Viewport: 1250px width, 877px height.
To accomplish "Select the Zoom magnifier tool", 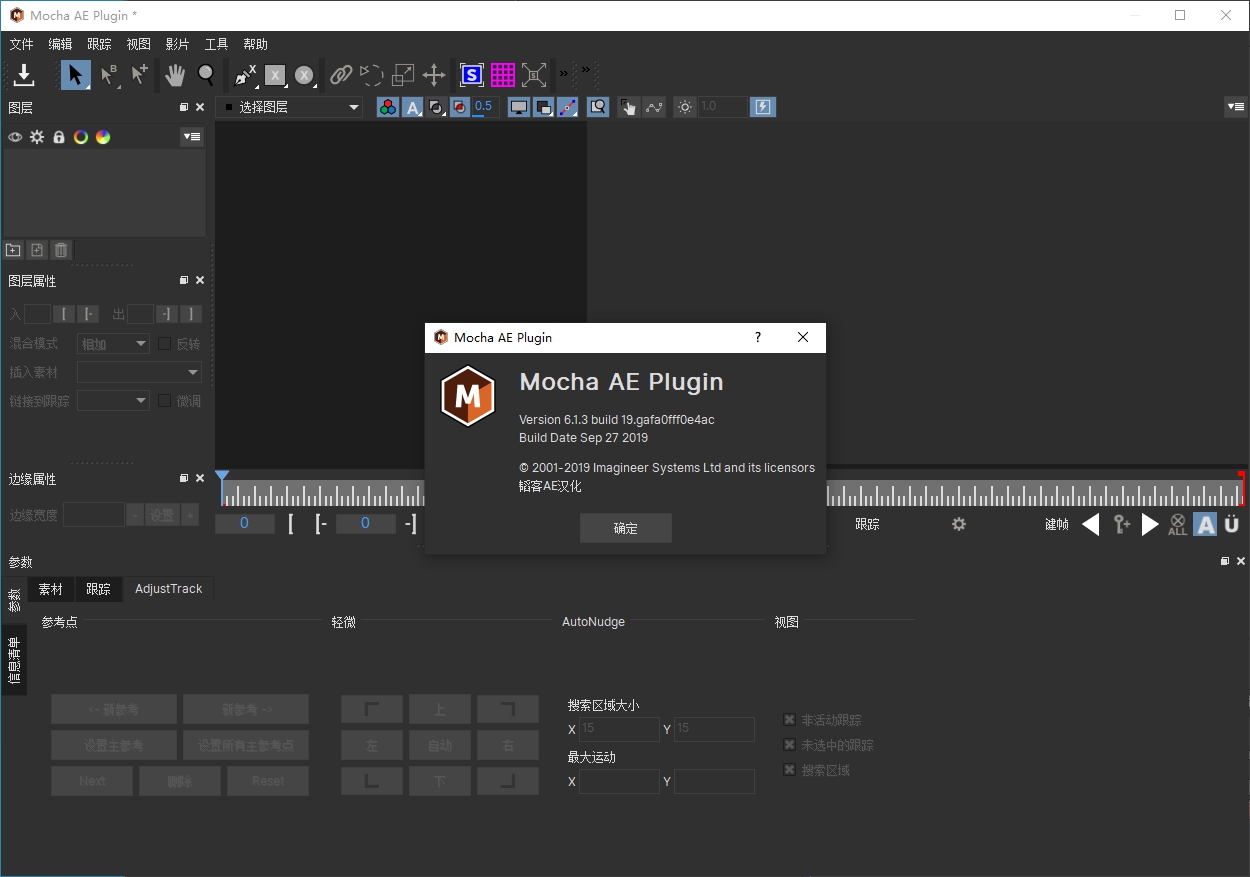I will [206, 75].
